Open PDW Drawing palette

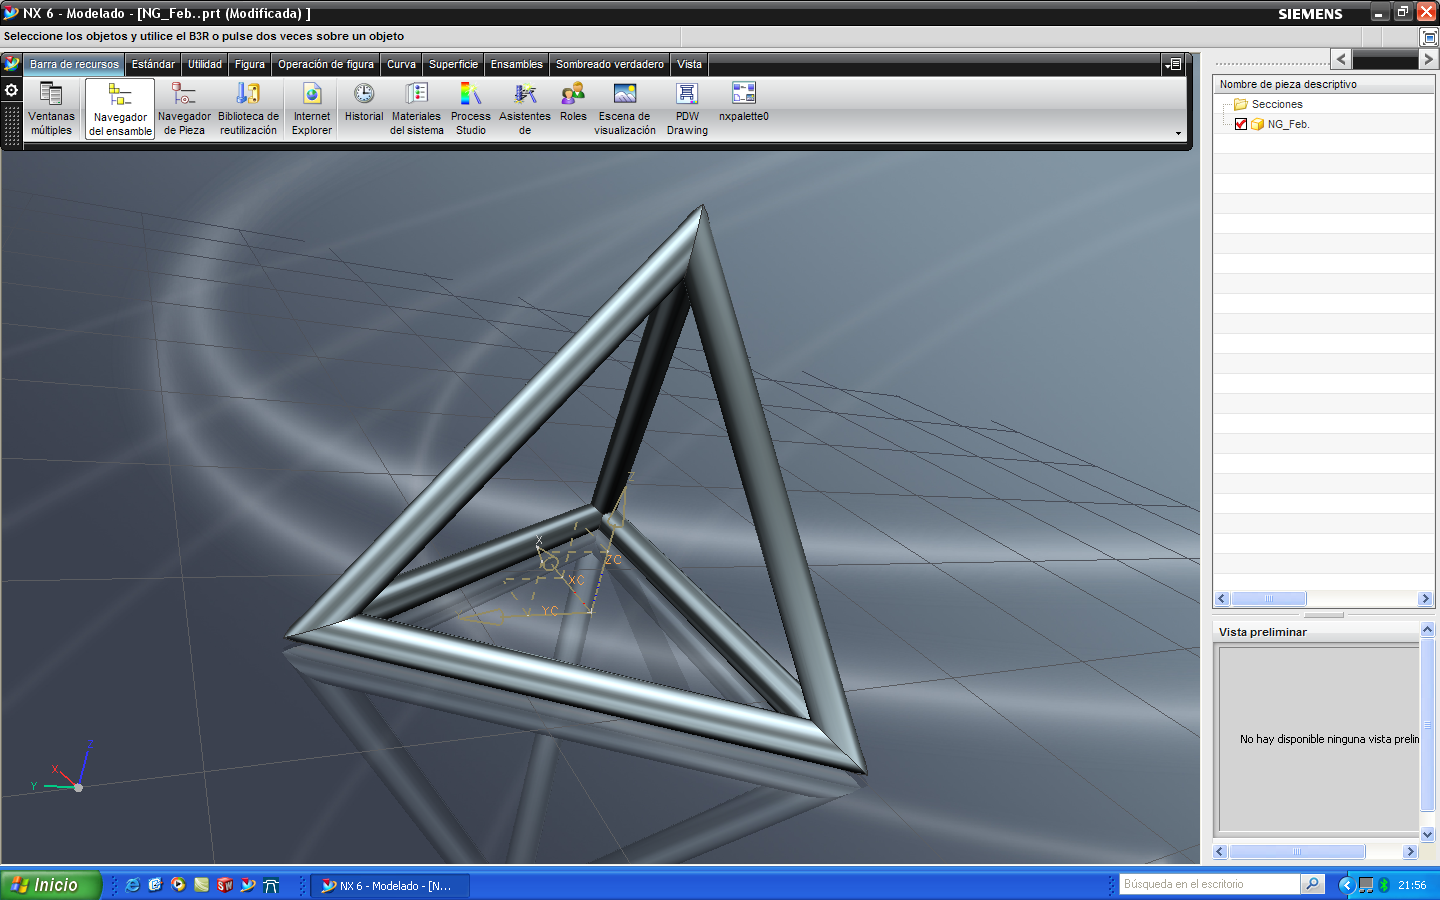(x=687, y=108)
